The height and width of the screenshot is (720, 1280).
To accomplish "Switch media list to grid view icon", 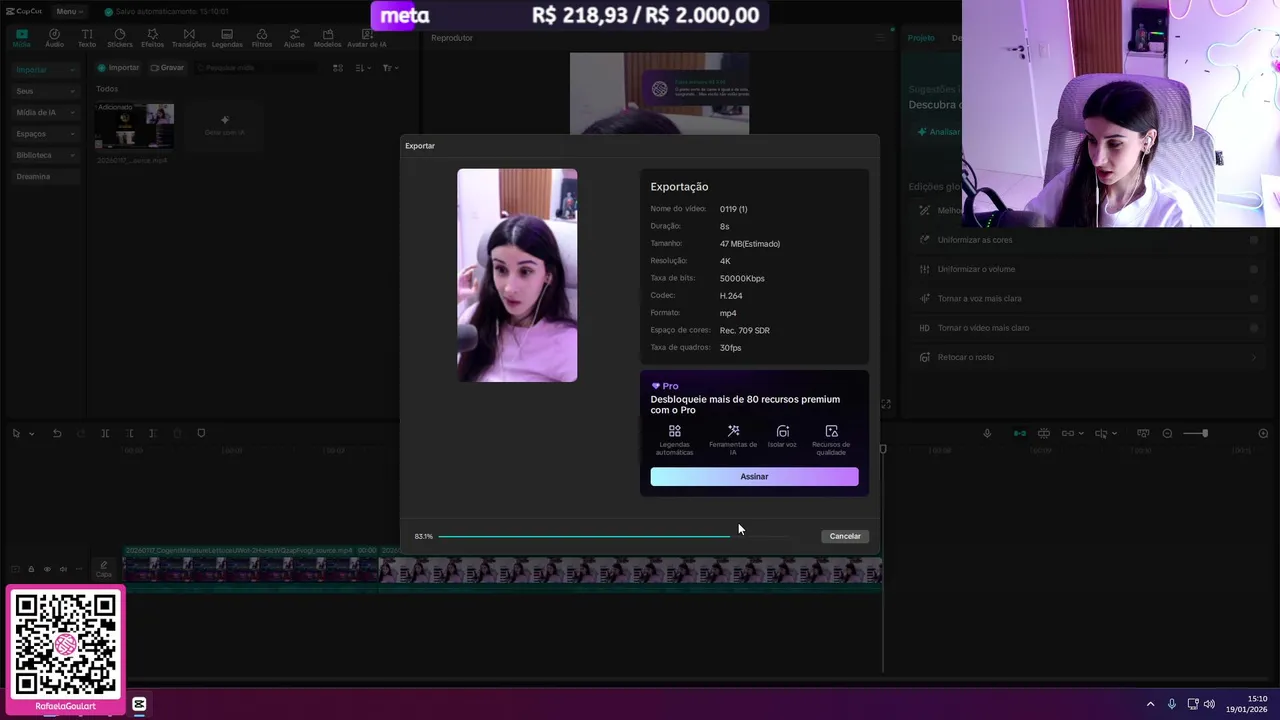I will tap(338, 68).
